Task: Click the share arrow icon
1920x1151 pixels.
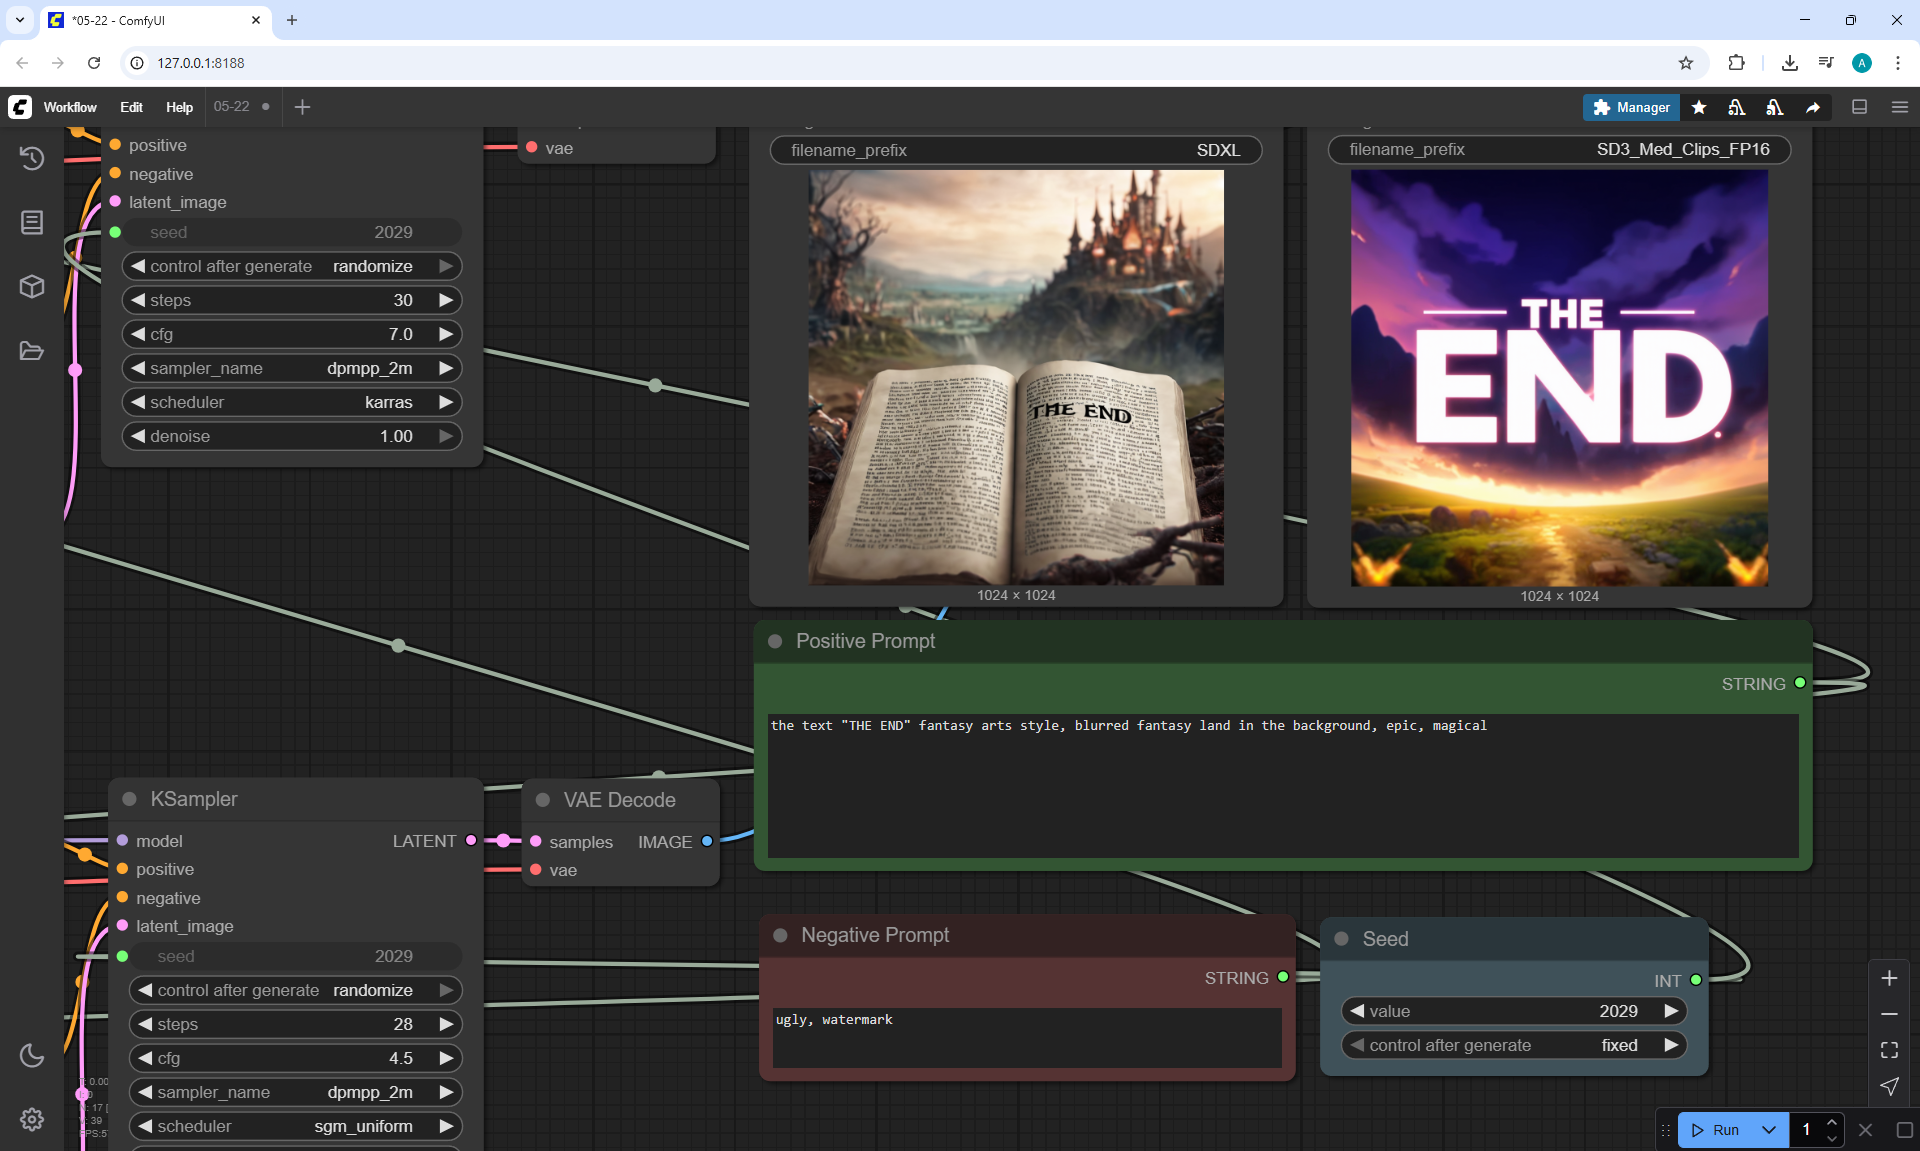Action: pos(1813,107)
